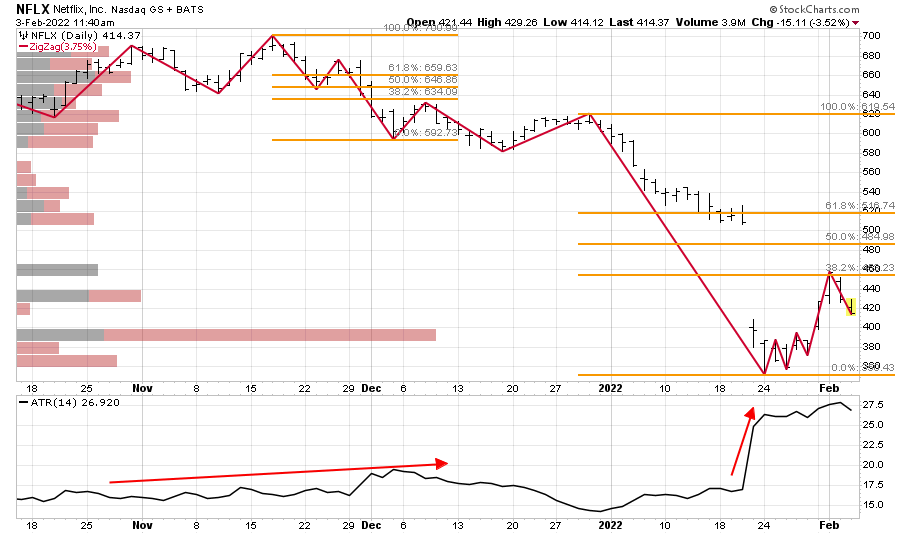Image resolution: width=900 pixels, height=534 pixels.
Task: Click the 15.0 ATR axis label
Action: 872,505
